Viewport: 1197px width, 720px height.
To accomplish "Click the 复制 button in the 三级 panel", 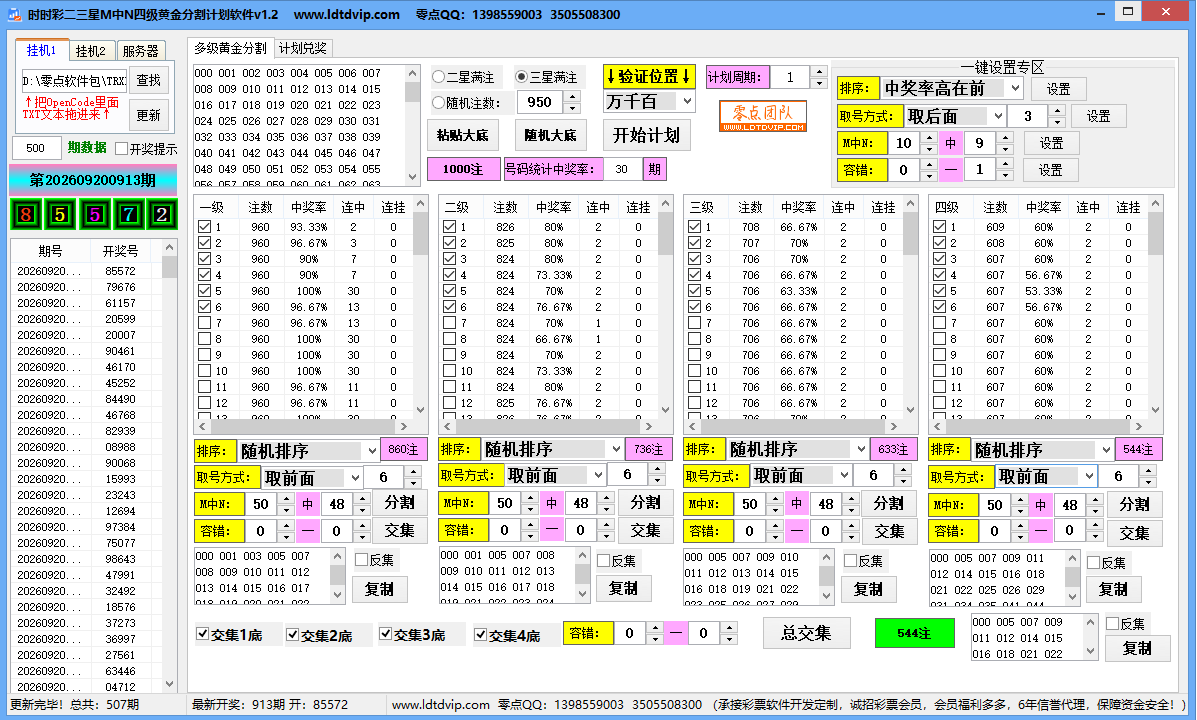I will coord(868,589).
